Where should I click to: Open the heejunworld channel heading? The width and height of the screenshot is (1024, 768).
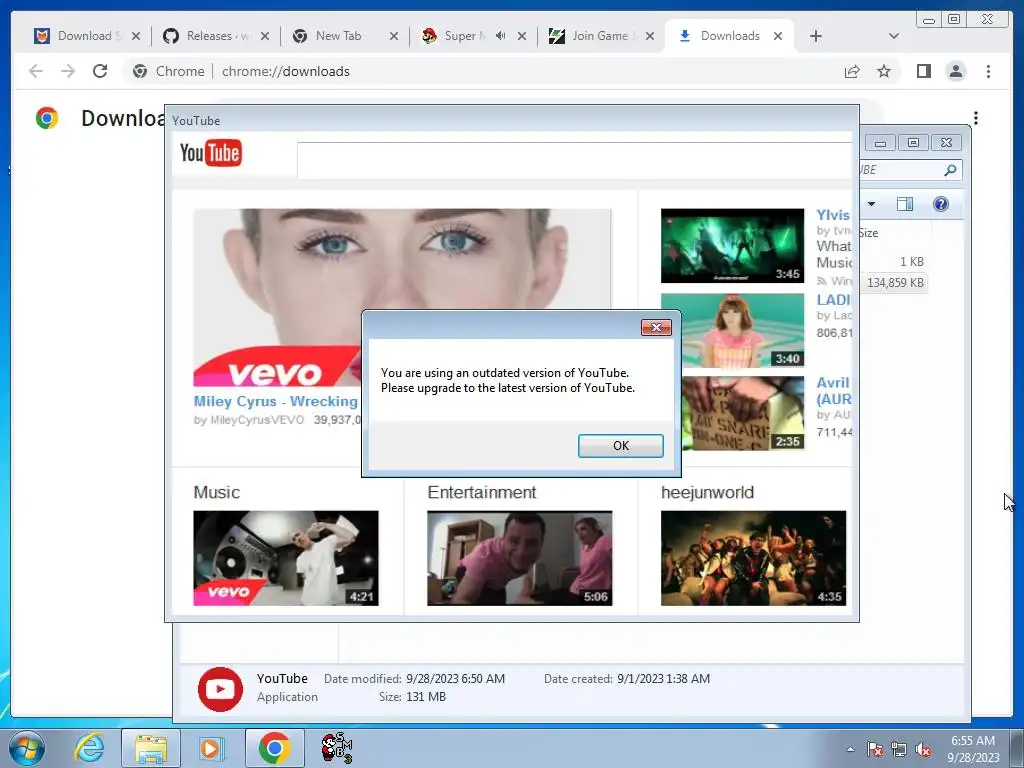pos(707,492)
